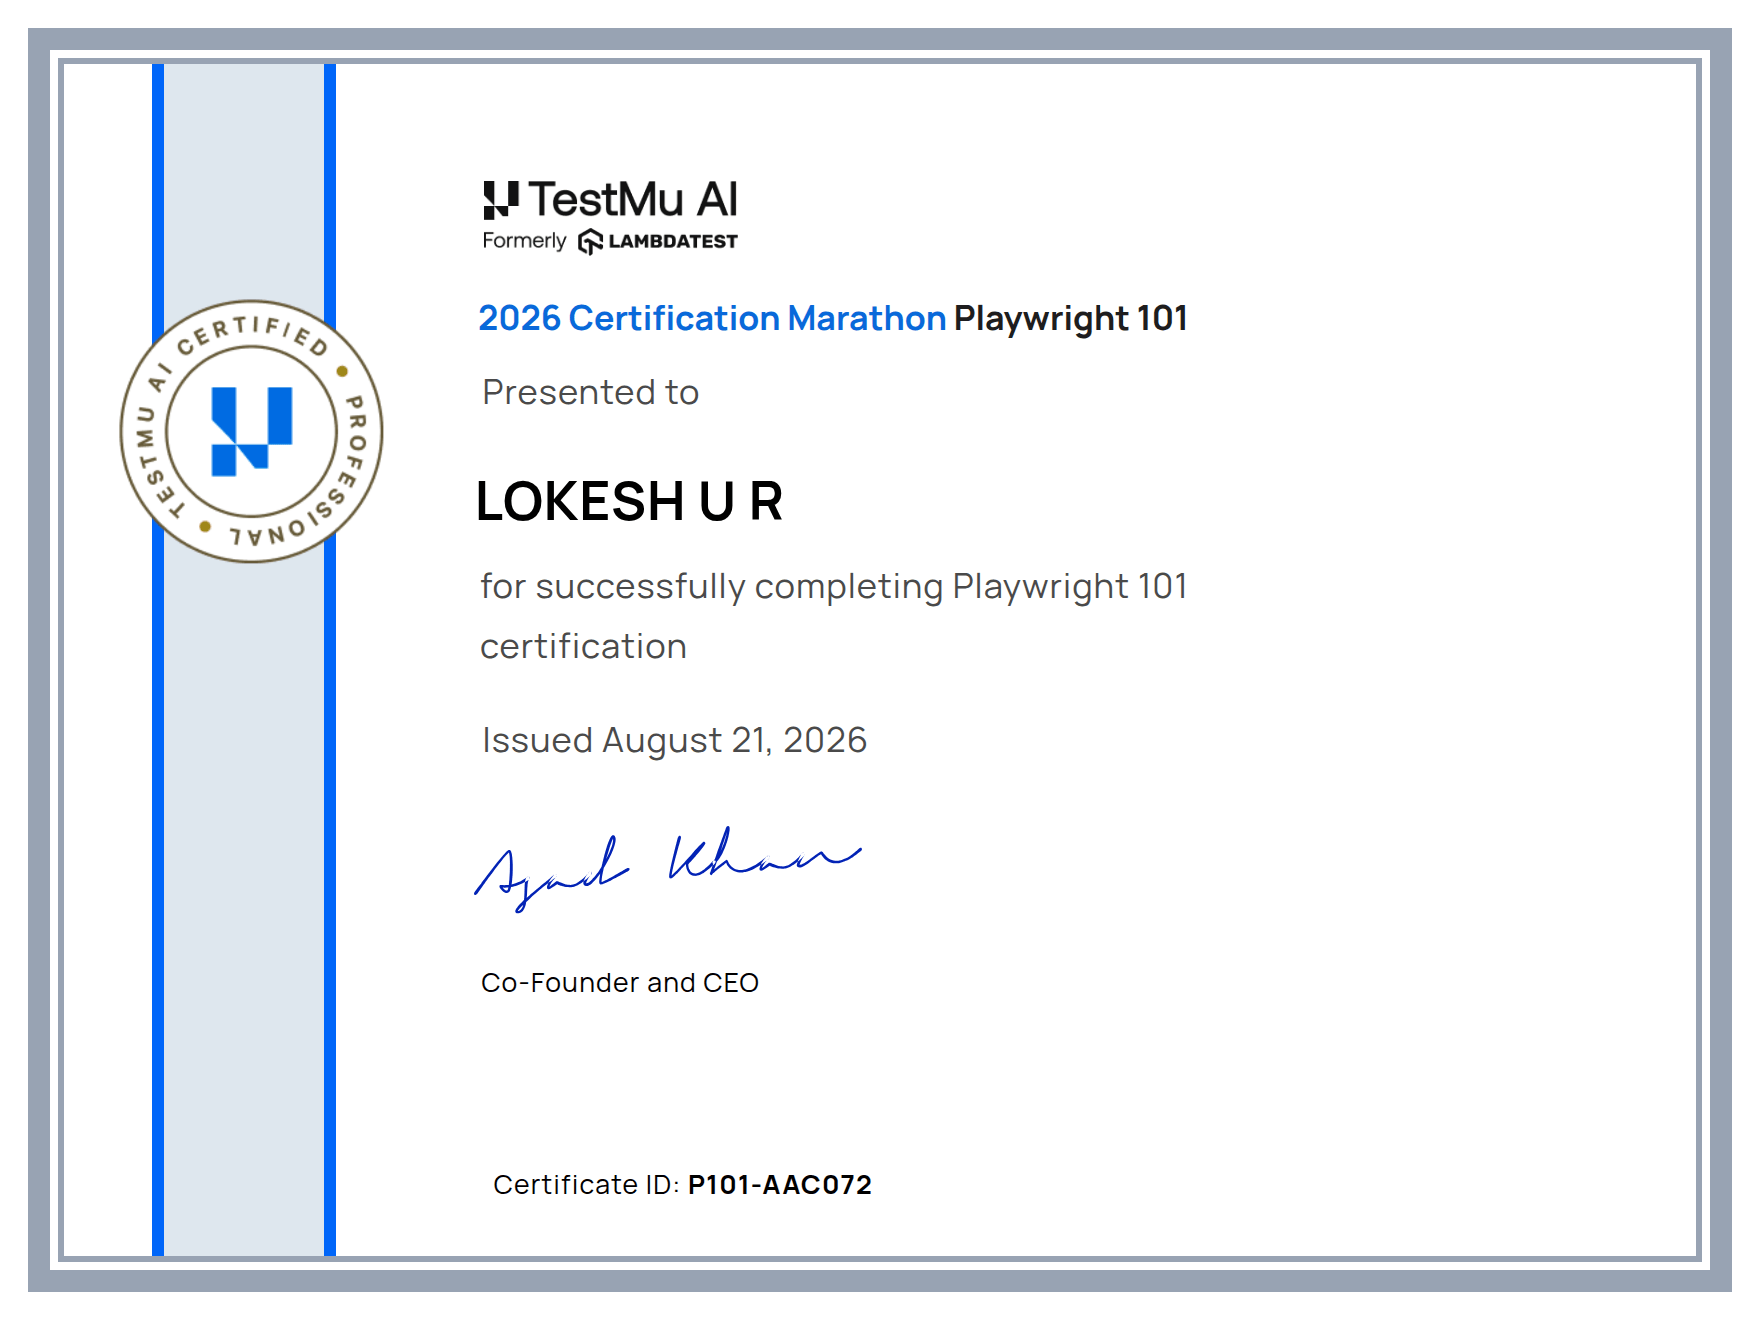Click "for successfully completing Playwright 101" line
1760x1320 pixels.
coord(834,587)
